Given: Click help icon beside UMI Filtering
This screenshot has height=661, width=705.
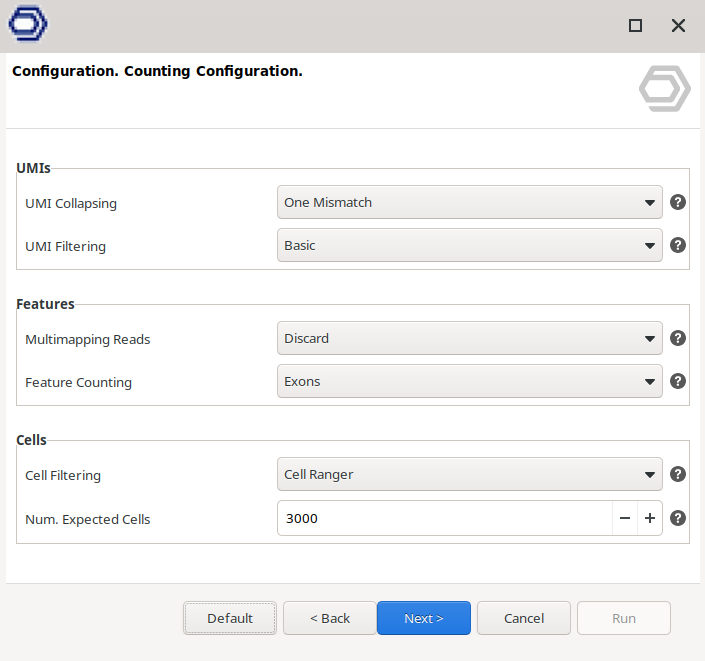Looking at the screenshot, I should pos(677,245).
